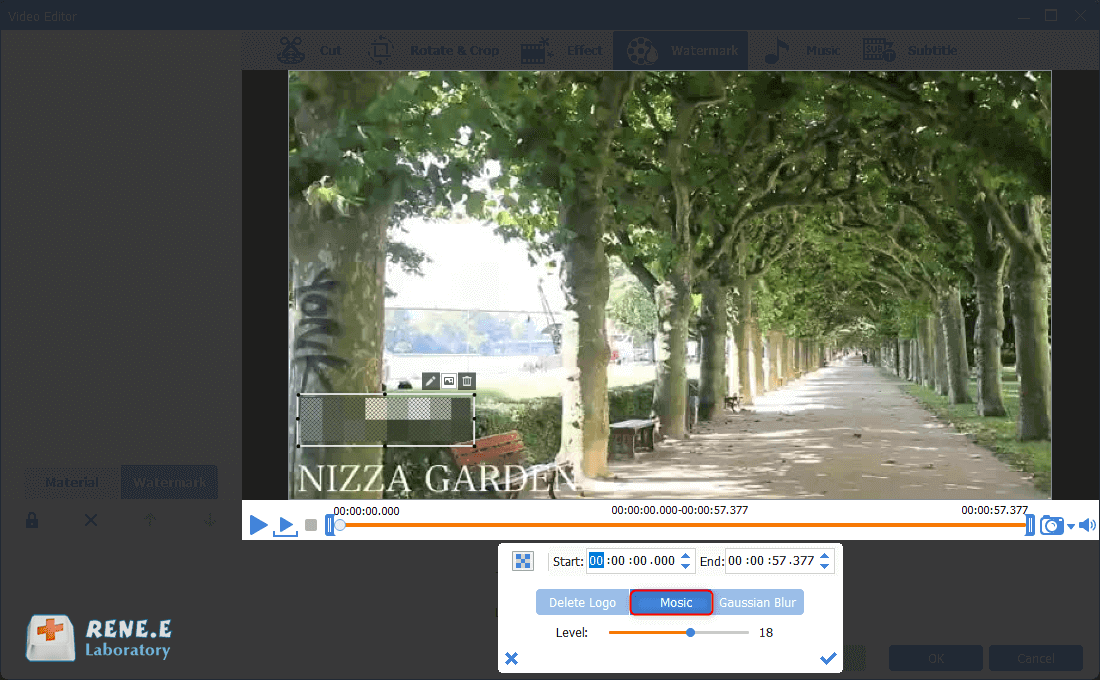Maximize the Video Editor window
Viewport: 1100px width, 680px height.
pos(1051,15)
